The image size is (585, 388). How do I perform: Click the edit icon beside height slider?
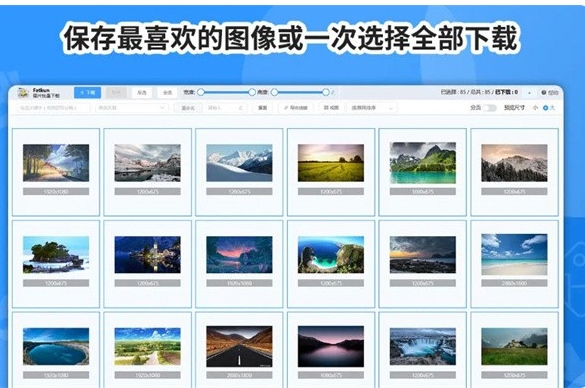[x=333, y=92]
